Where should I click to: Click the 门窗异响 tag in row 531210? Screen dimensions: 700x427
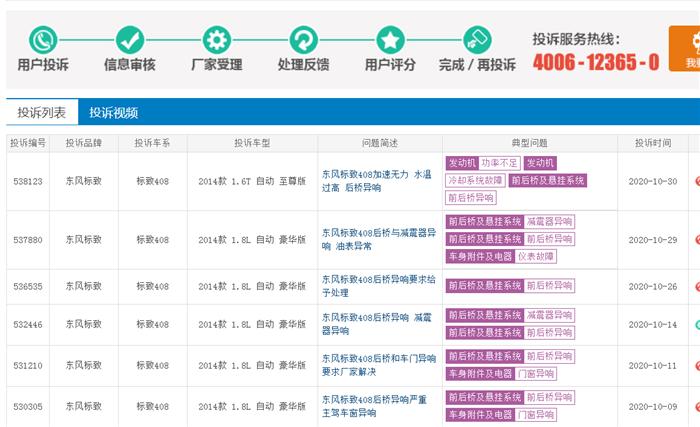pos(535,374)
